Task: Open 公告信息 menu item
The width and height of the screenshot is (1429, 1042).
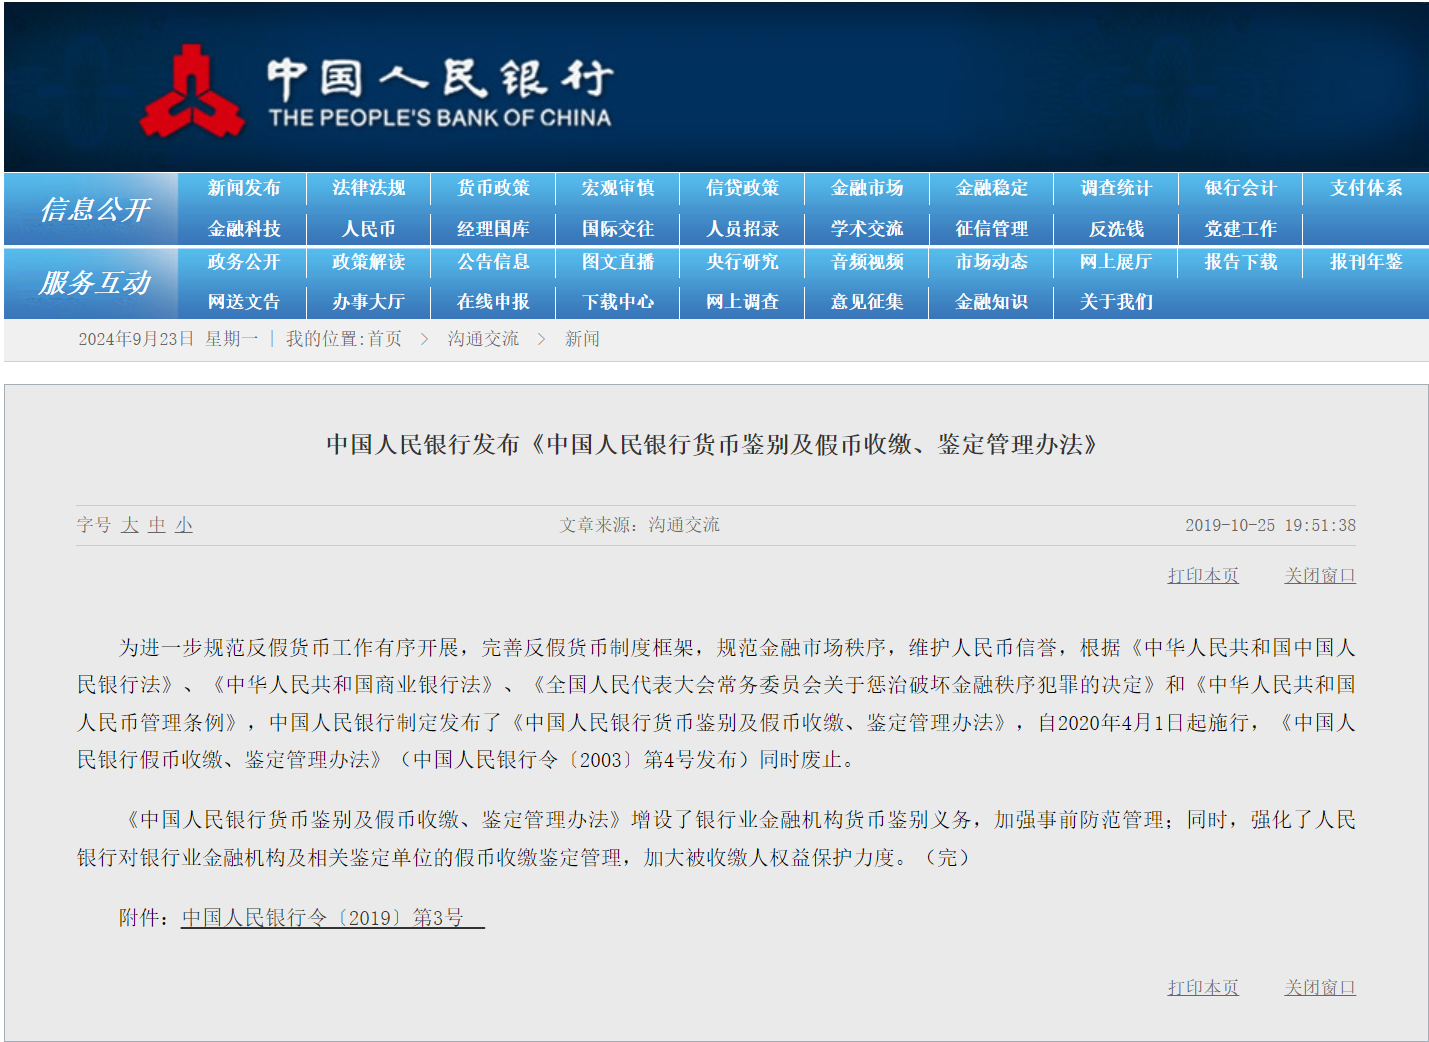Action: [x=493, y=262]
